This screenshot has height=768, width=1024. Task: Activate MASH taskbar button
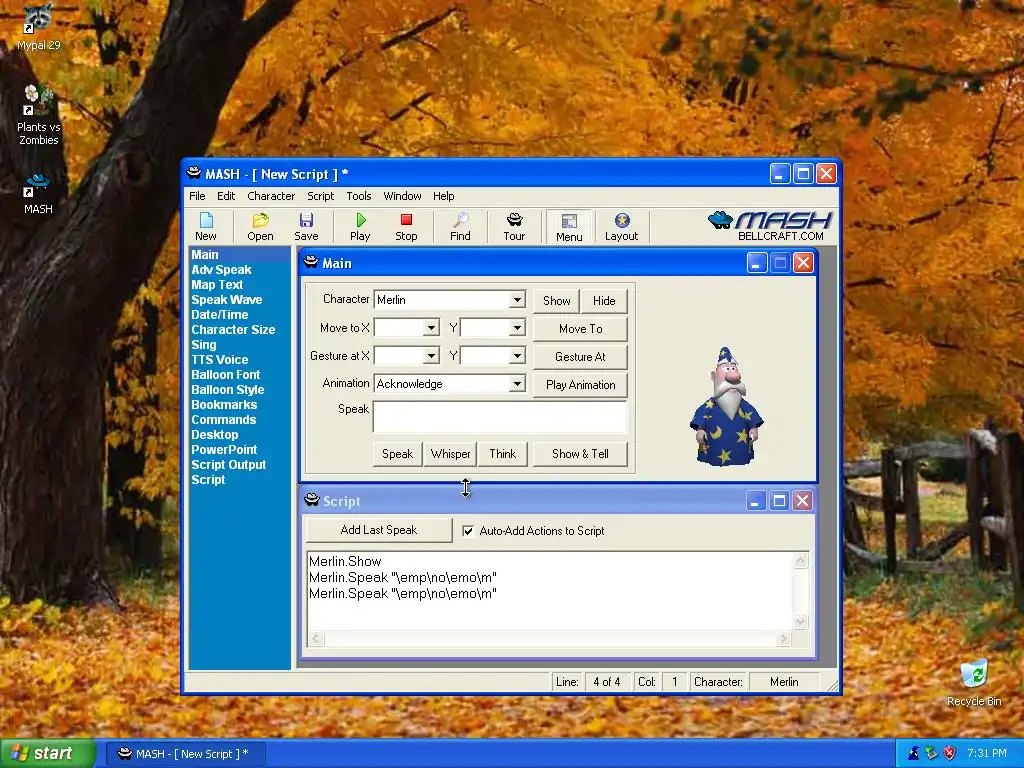[185, 754]
